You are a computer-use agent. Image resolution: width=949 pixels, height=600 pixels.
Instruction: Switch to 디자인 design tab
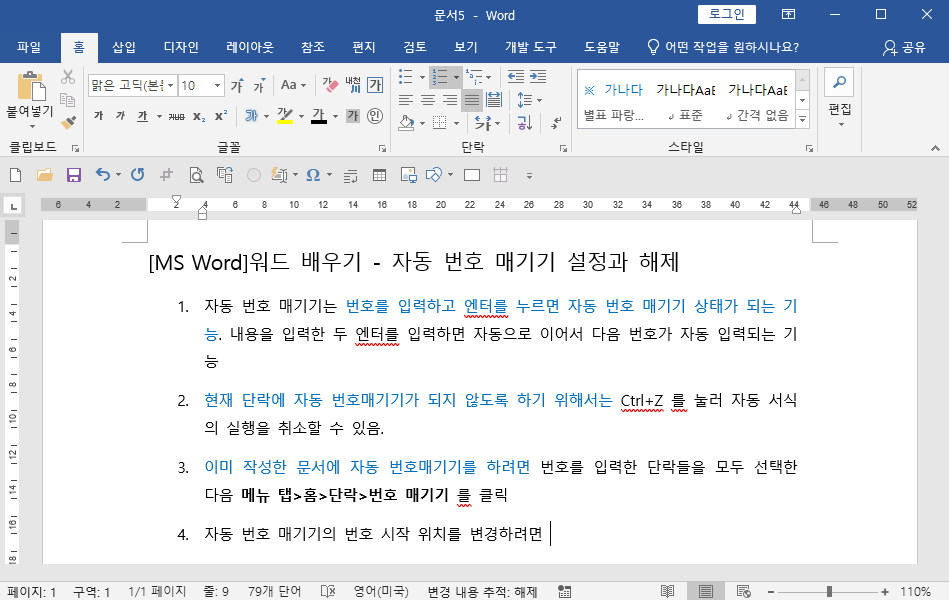tap(181, 47)
